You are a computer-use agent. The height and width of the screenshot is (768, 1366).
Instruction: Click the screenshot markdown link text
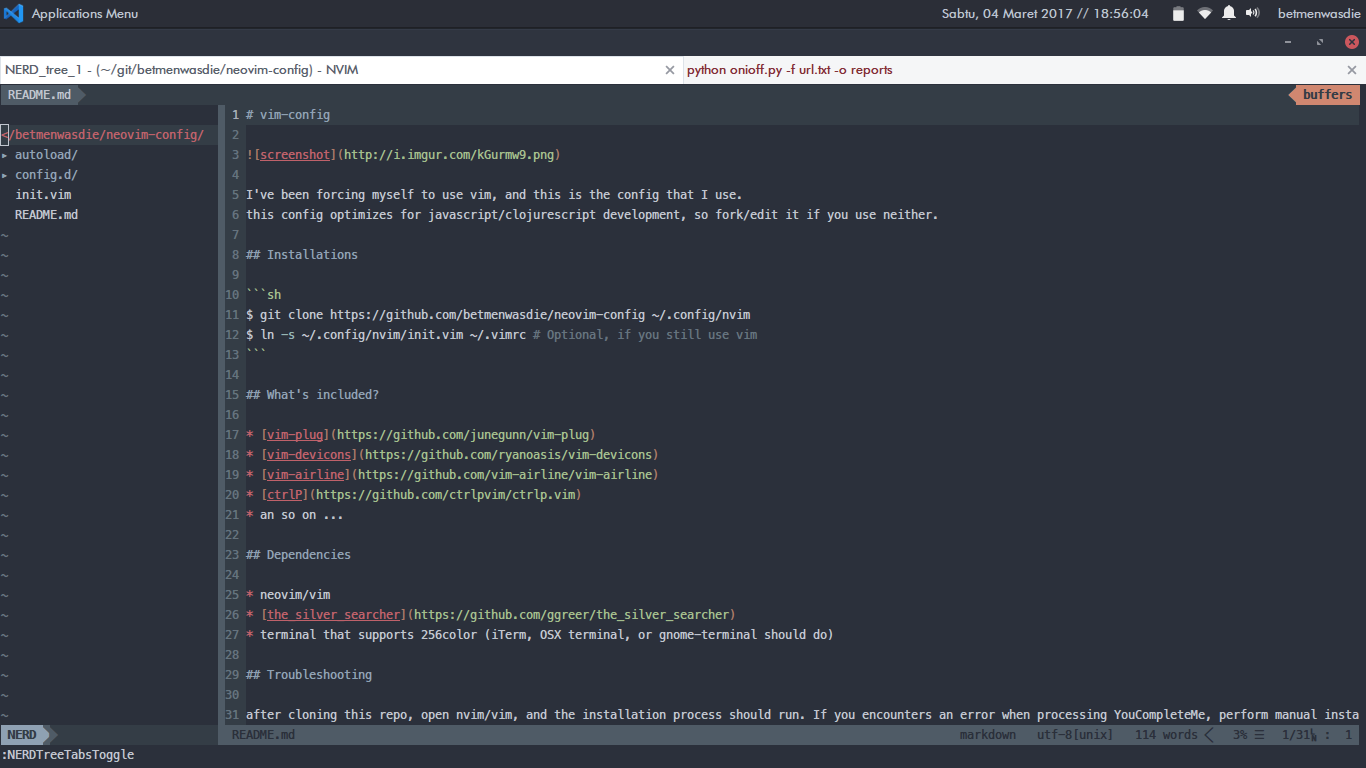point(295,155)
